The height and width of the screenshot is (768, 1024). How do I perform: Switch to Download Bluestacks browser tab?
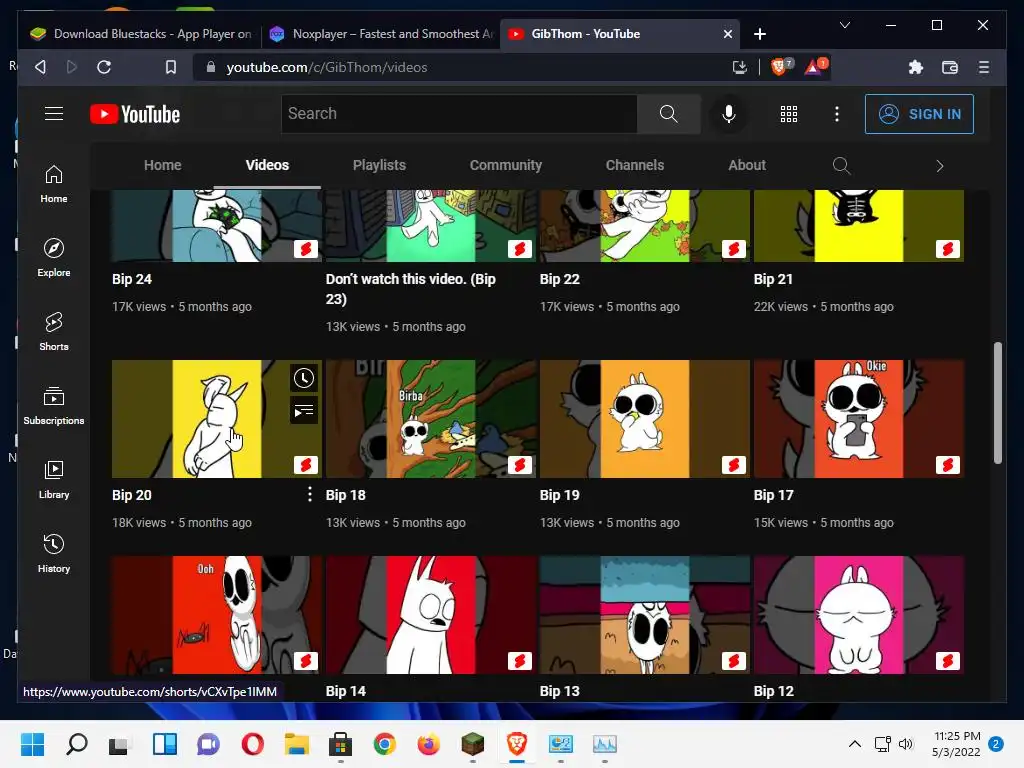point(141,34)
